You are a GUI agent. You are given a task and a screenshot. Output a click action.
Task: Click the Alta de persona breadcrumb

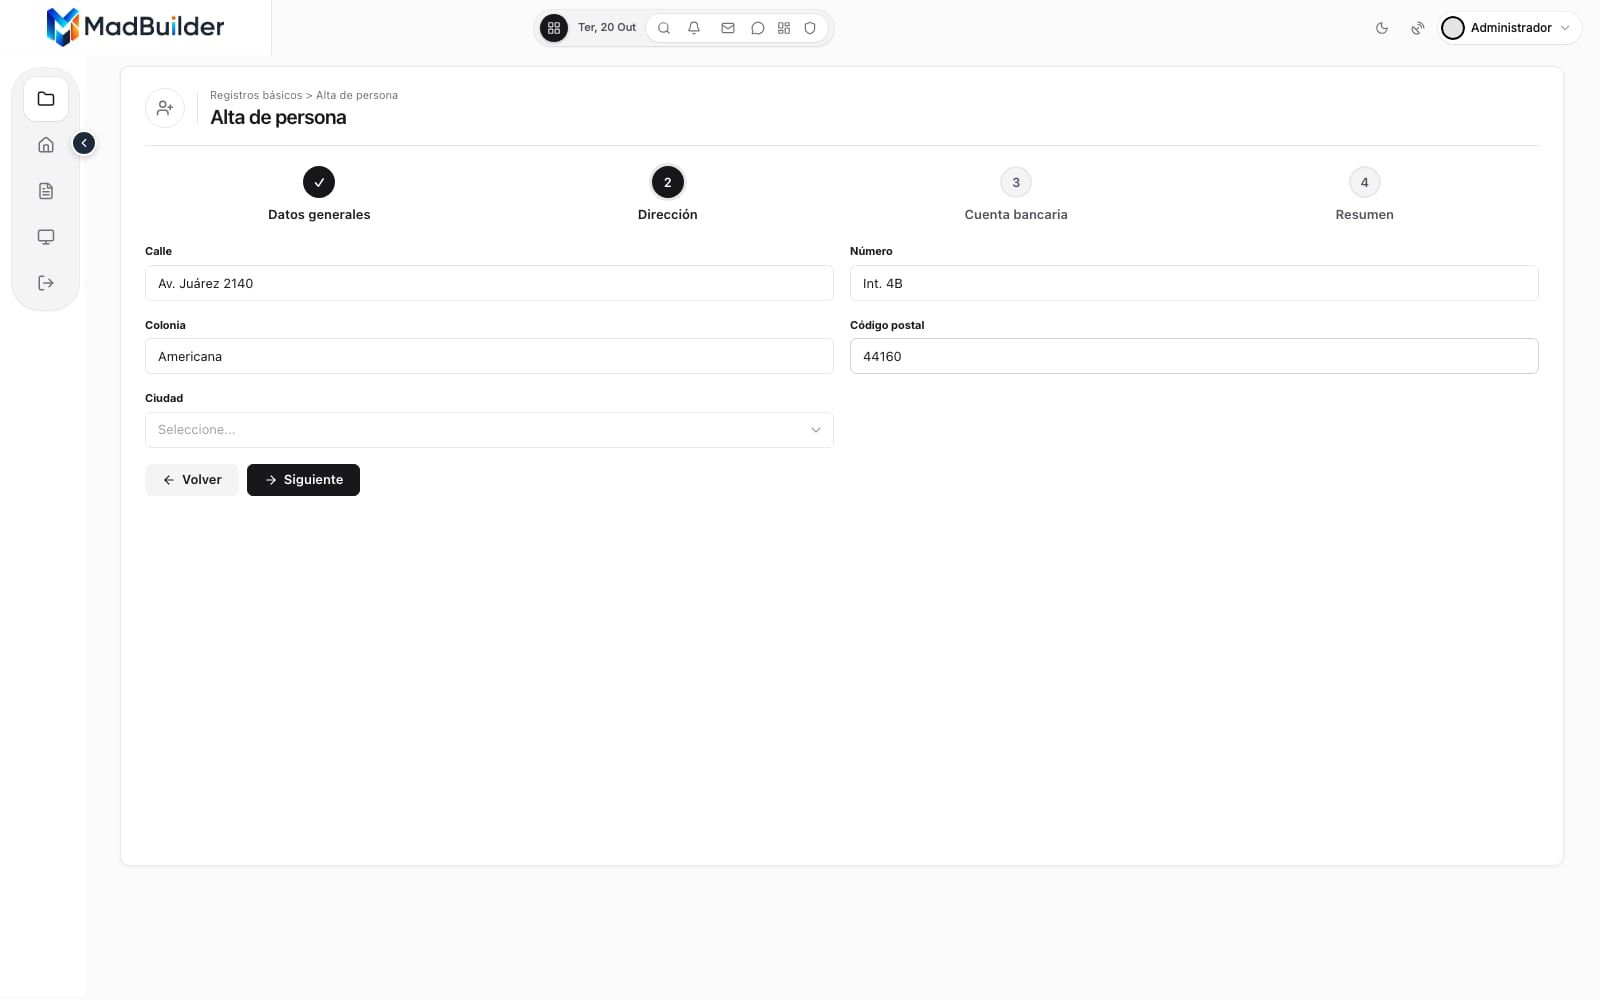pyautogui.click(x=357, y=95)
